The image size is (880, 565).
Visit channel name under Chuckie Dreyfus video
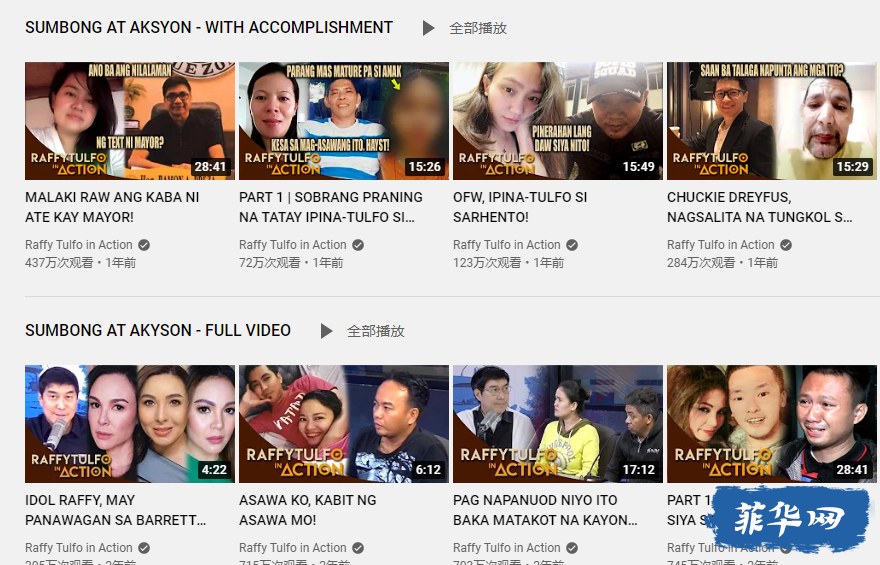click(x=721, y=245)
